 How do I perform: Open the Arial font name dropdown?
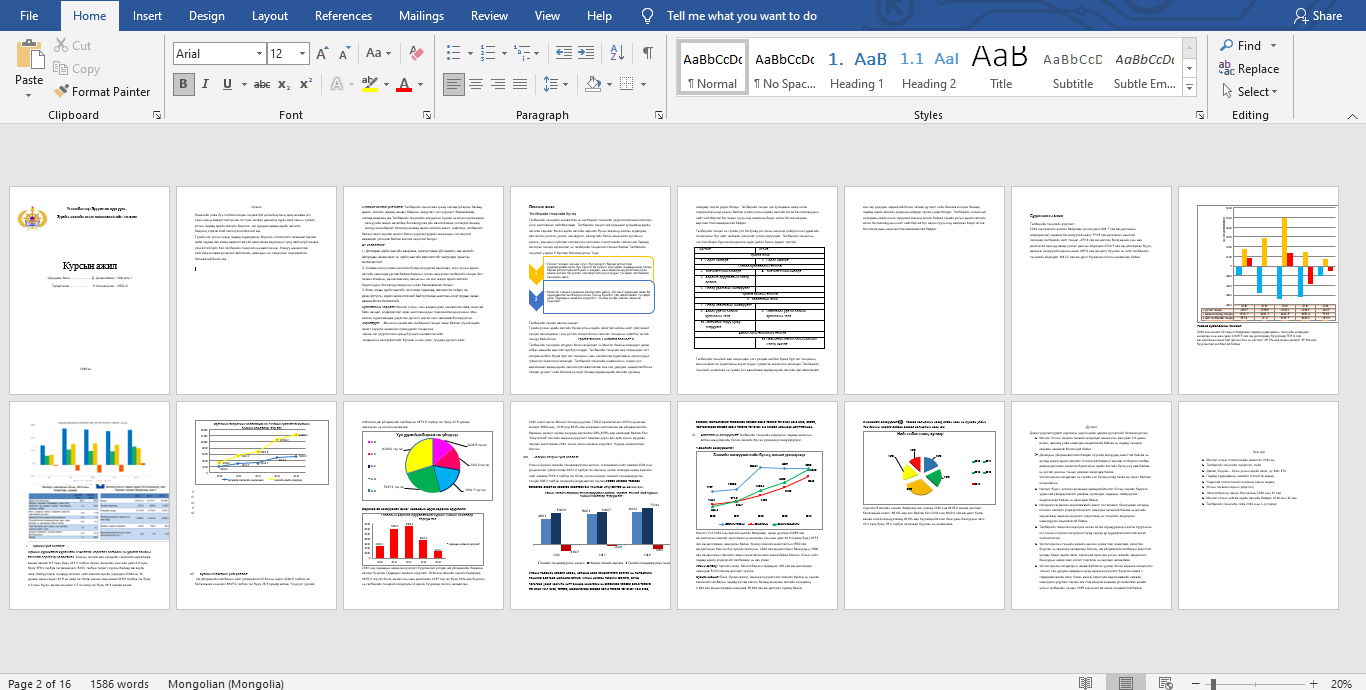point(257,54)
